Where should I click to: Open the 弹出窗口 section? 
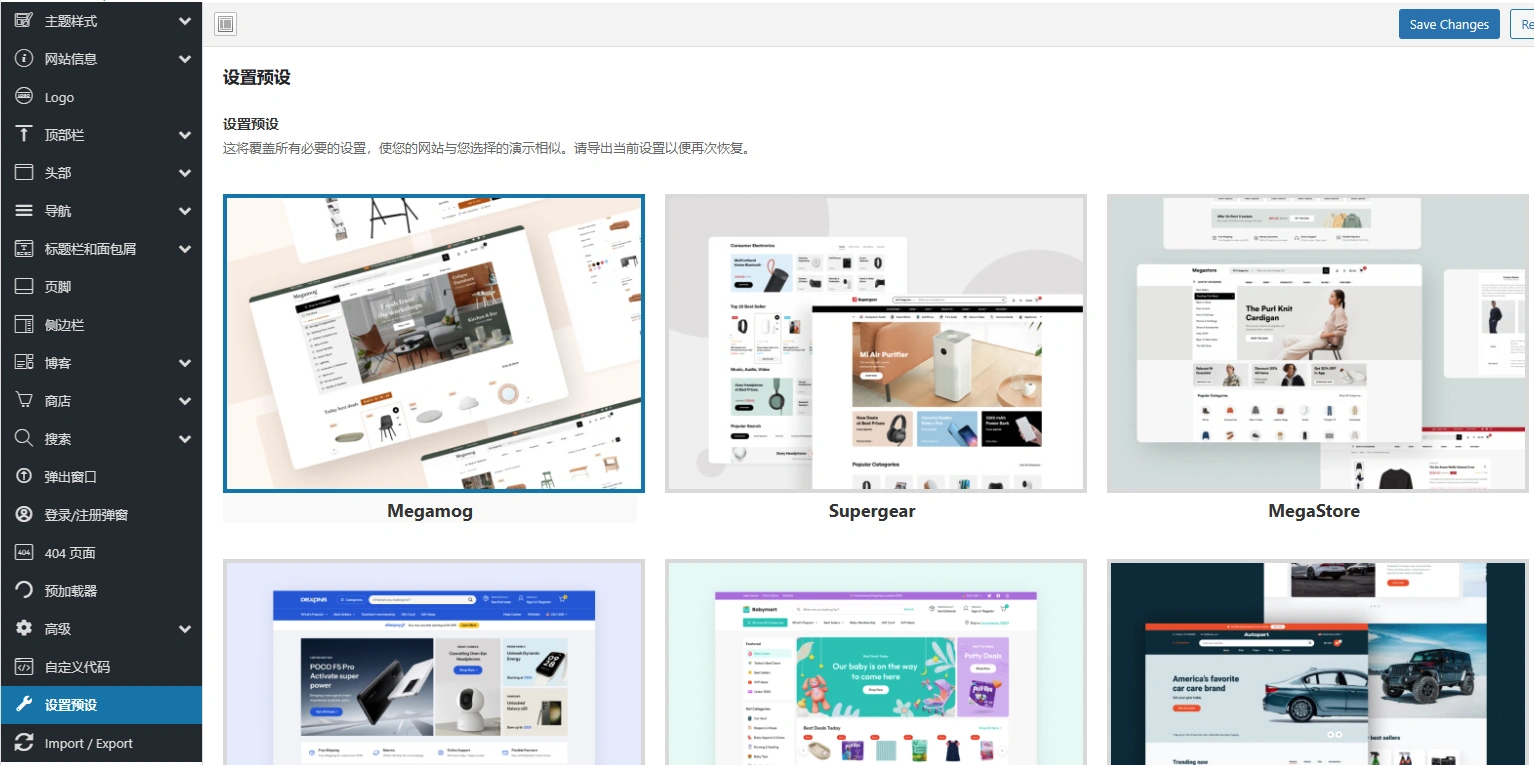70,476
